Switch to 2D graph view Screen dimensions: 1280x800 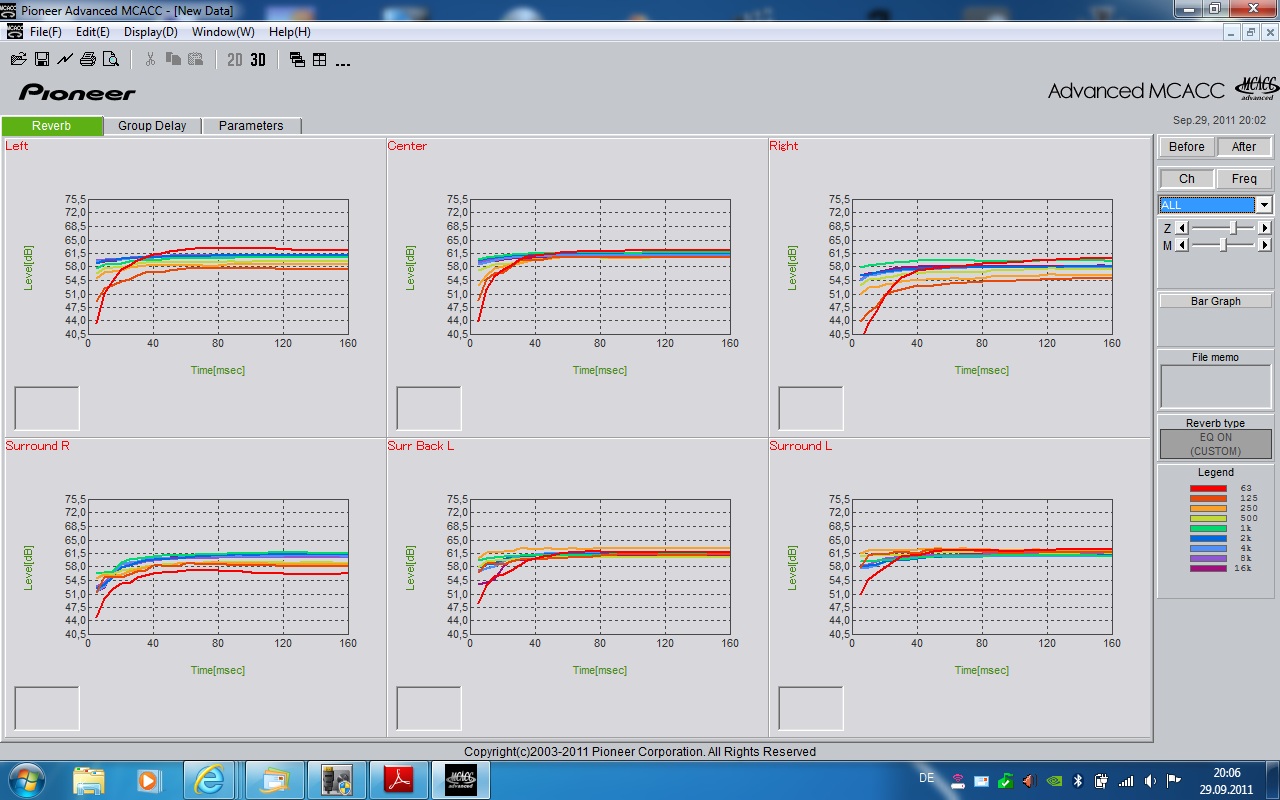(235, 60)
